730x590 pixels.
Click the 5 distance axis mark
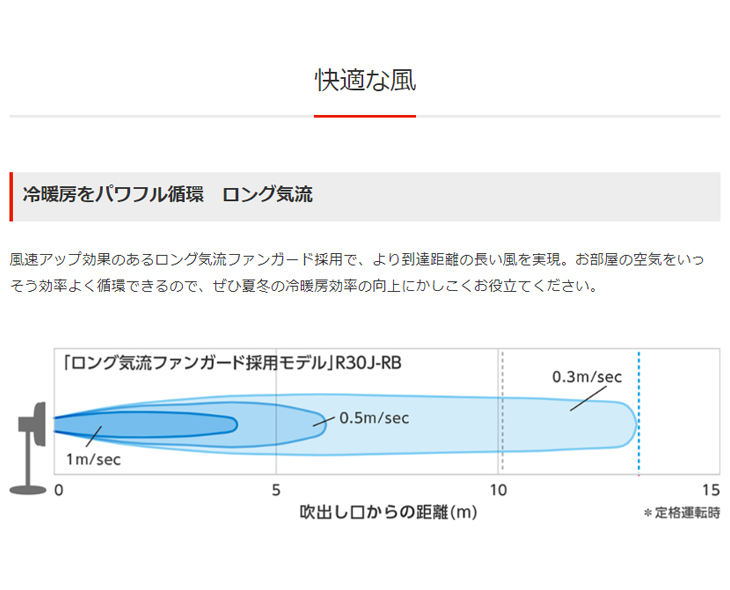pyautogui.click(x=276, y=490)
